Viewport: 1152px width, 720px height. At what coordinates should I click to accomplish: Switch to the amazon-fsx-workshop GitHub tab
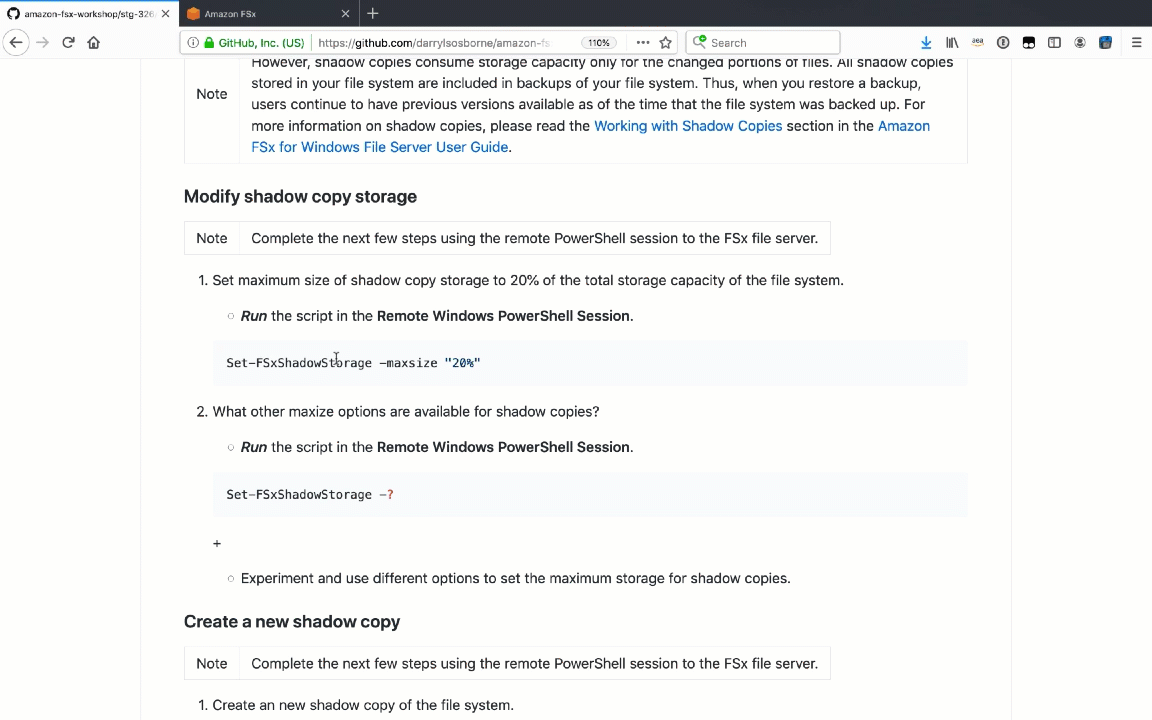click(89, 13)
